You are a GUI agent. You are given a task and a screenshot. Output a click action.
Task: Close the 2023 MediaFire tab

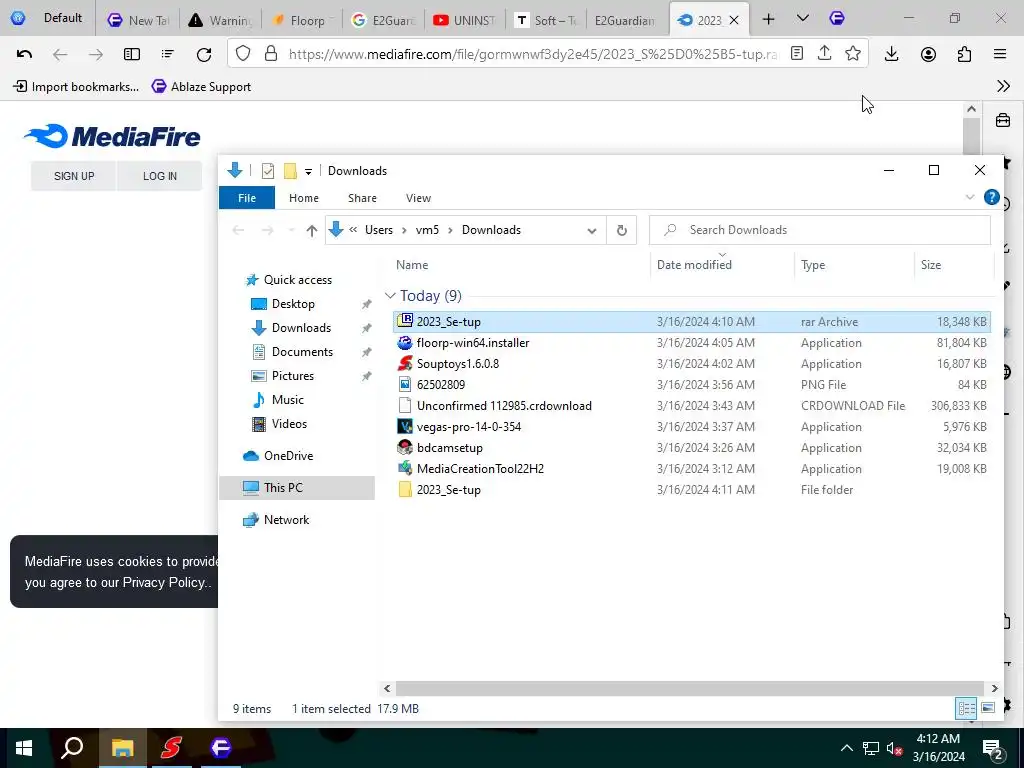click(x=734, y=20)
